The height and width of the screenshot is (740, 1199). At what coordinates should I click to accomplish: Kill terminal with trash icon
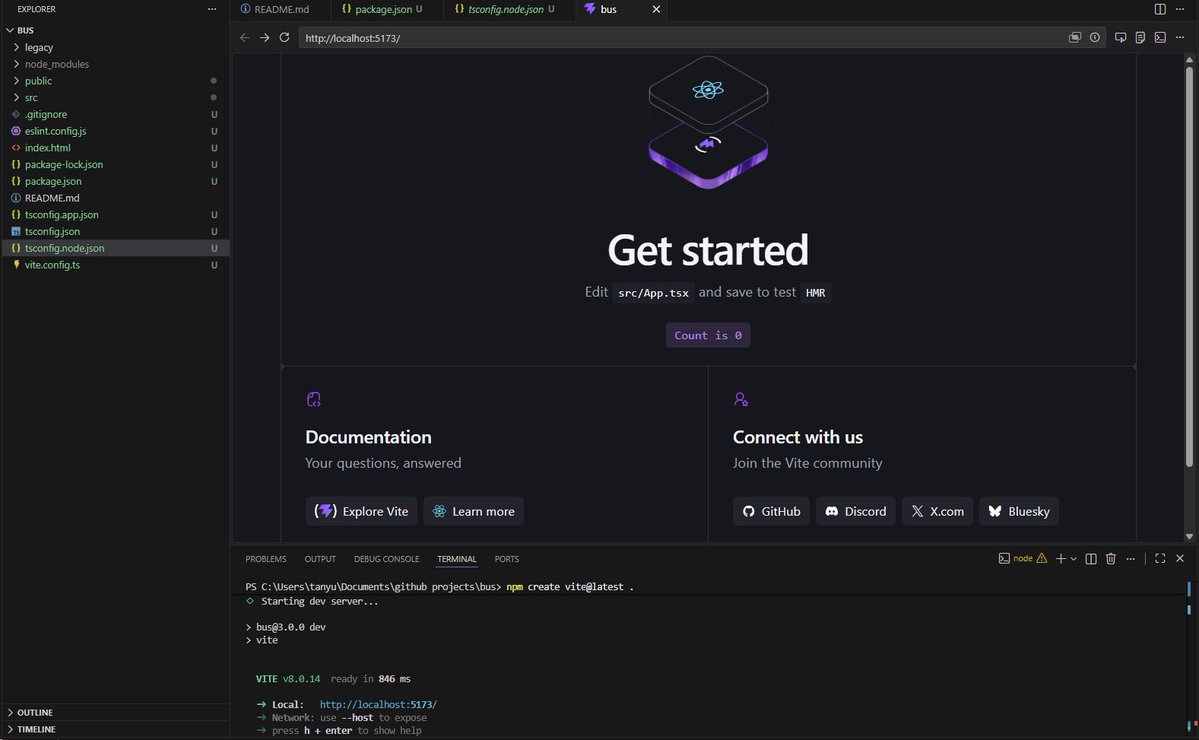(x=1111, y=559)
